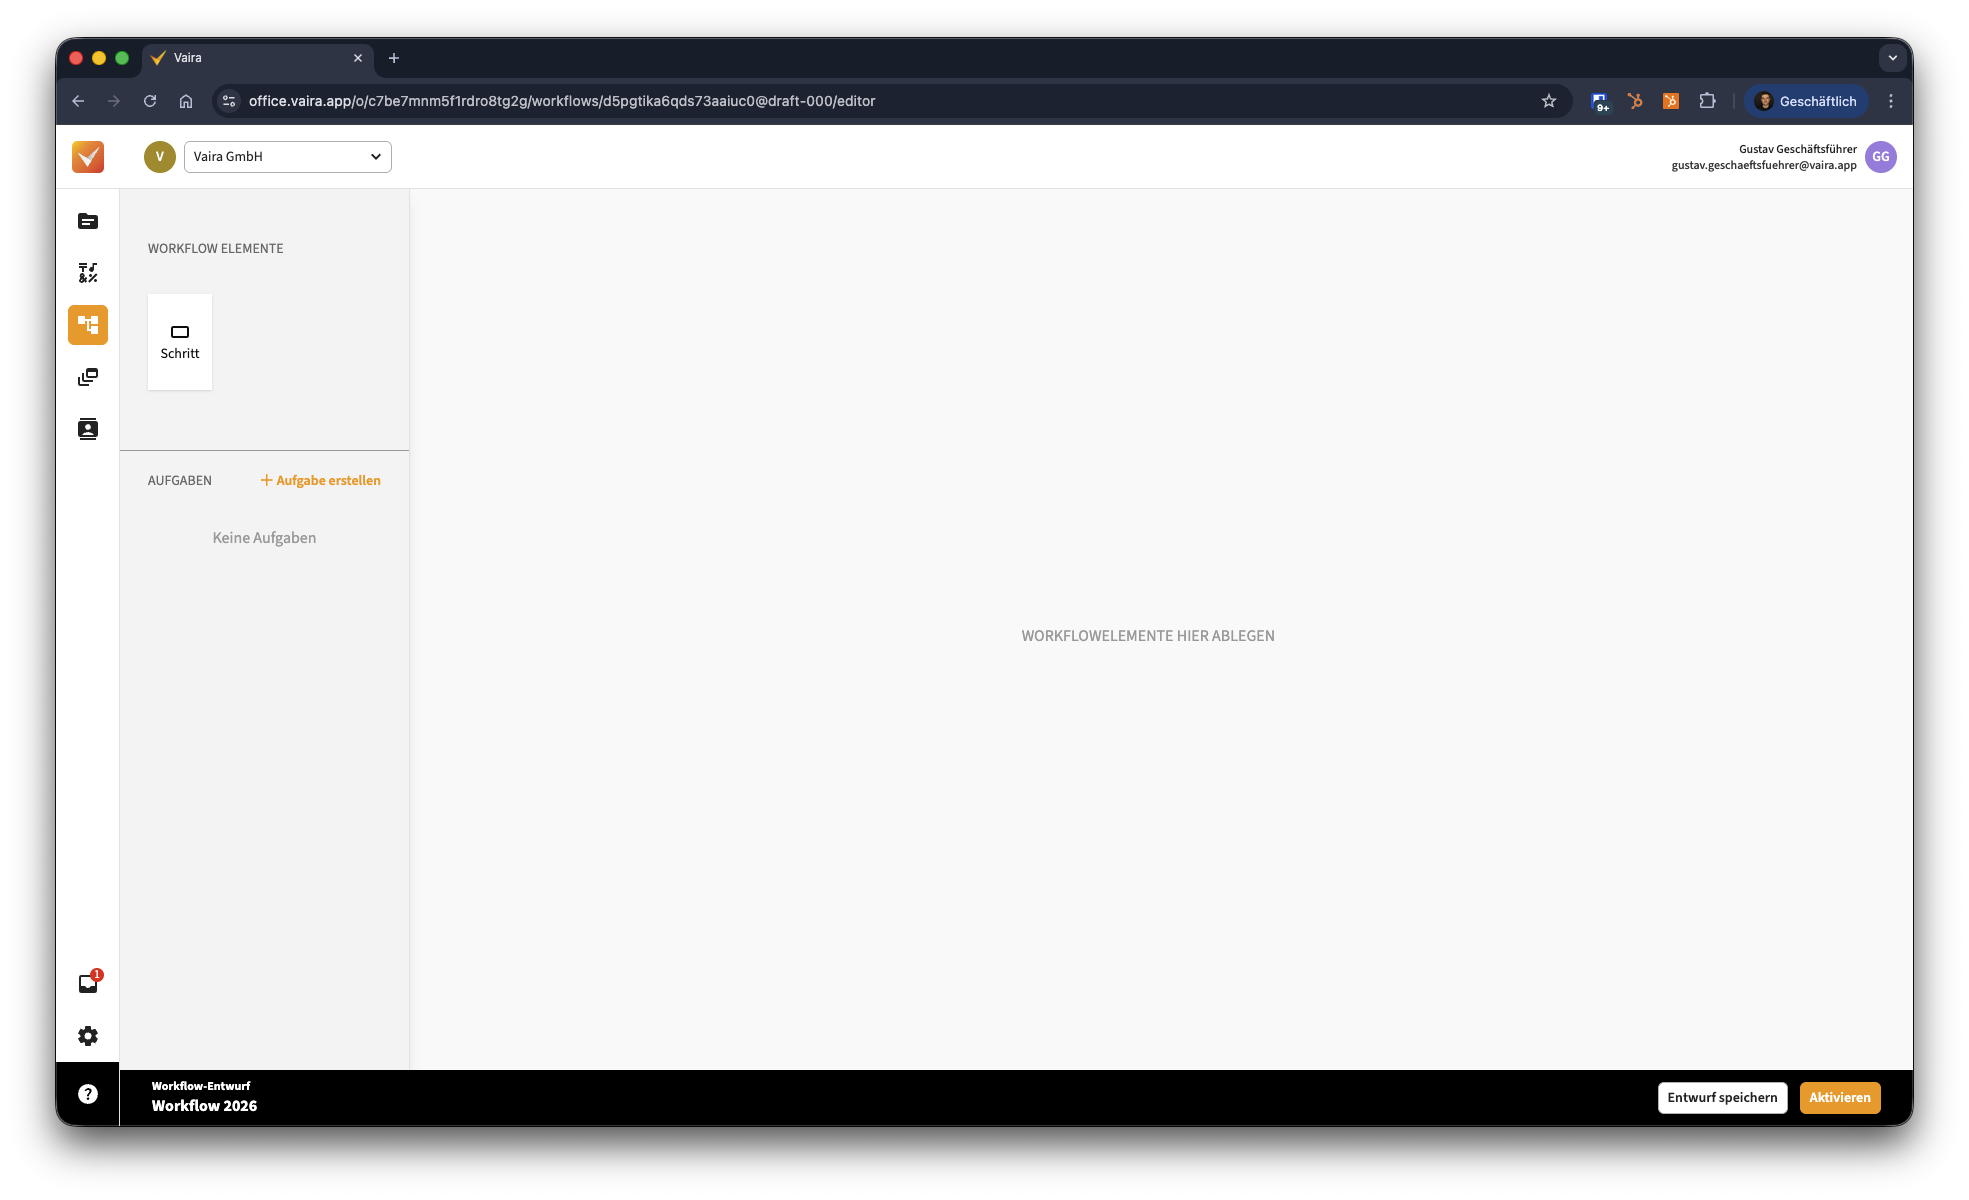Open the inbox with notification badge
Screen dimensions: 1969x1200
pyautogui.click(x=88, y=983)
